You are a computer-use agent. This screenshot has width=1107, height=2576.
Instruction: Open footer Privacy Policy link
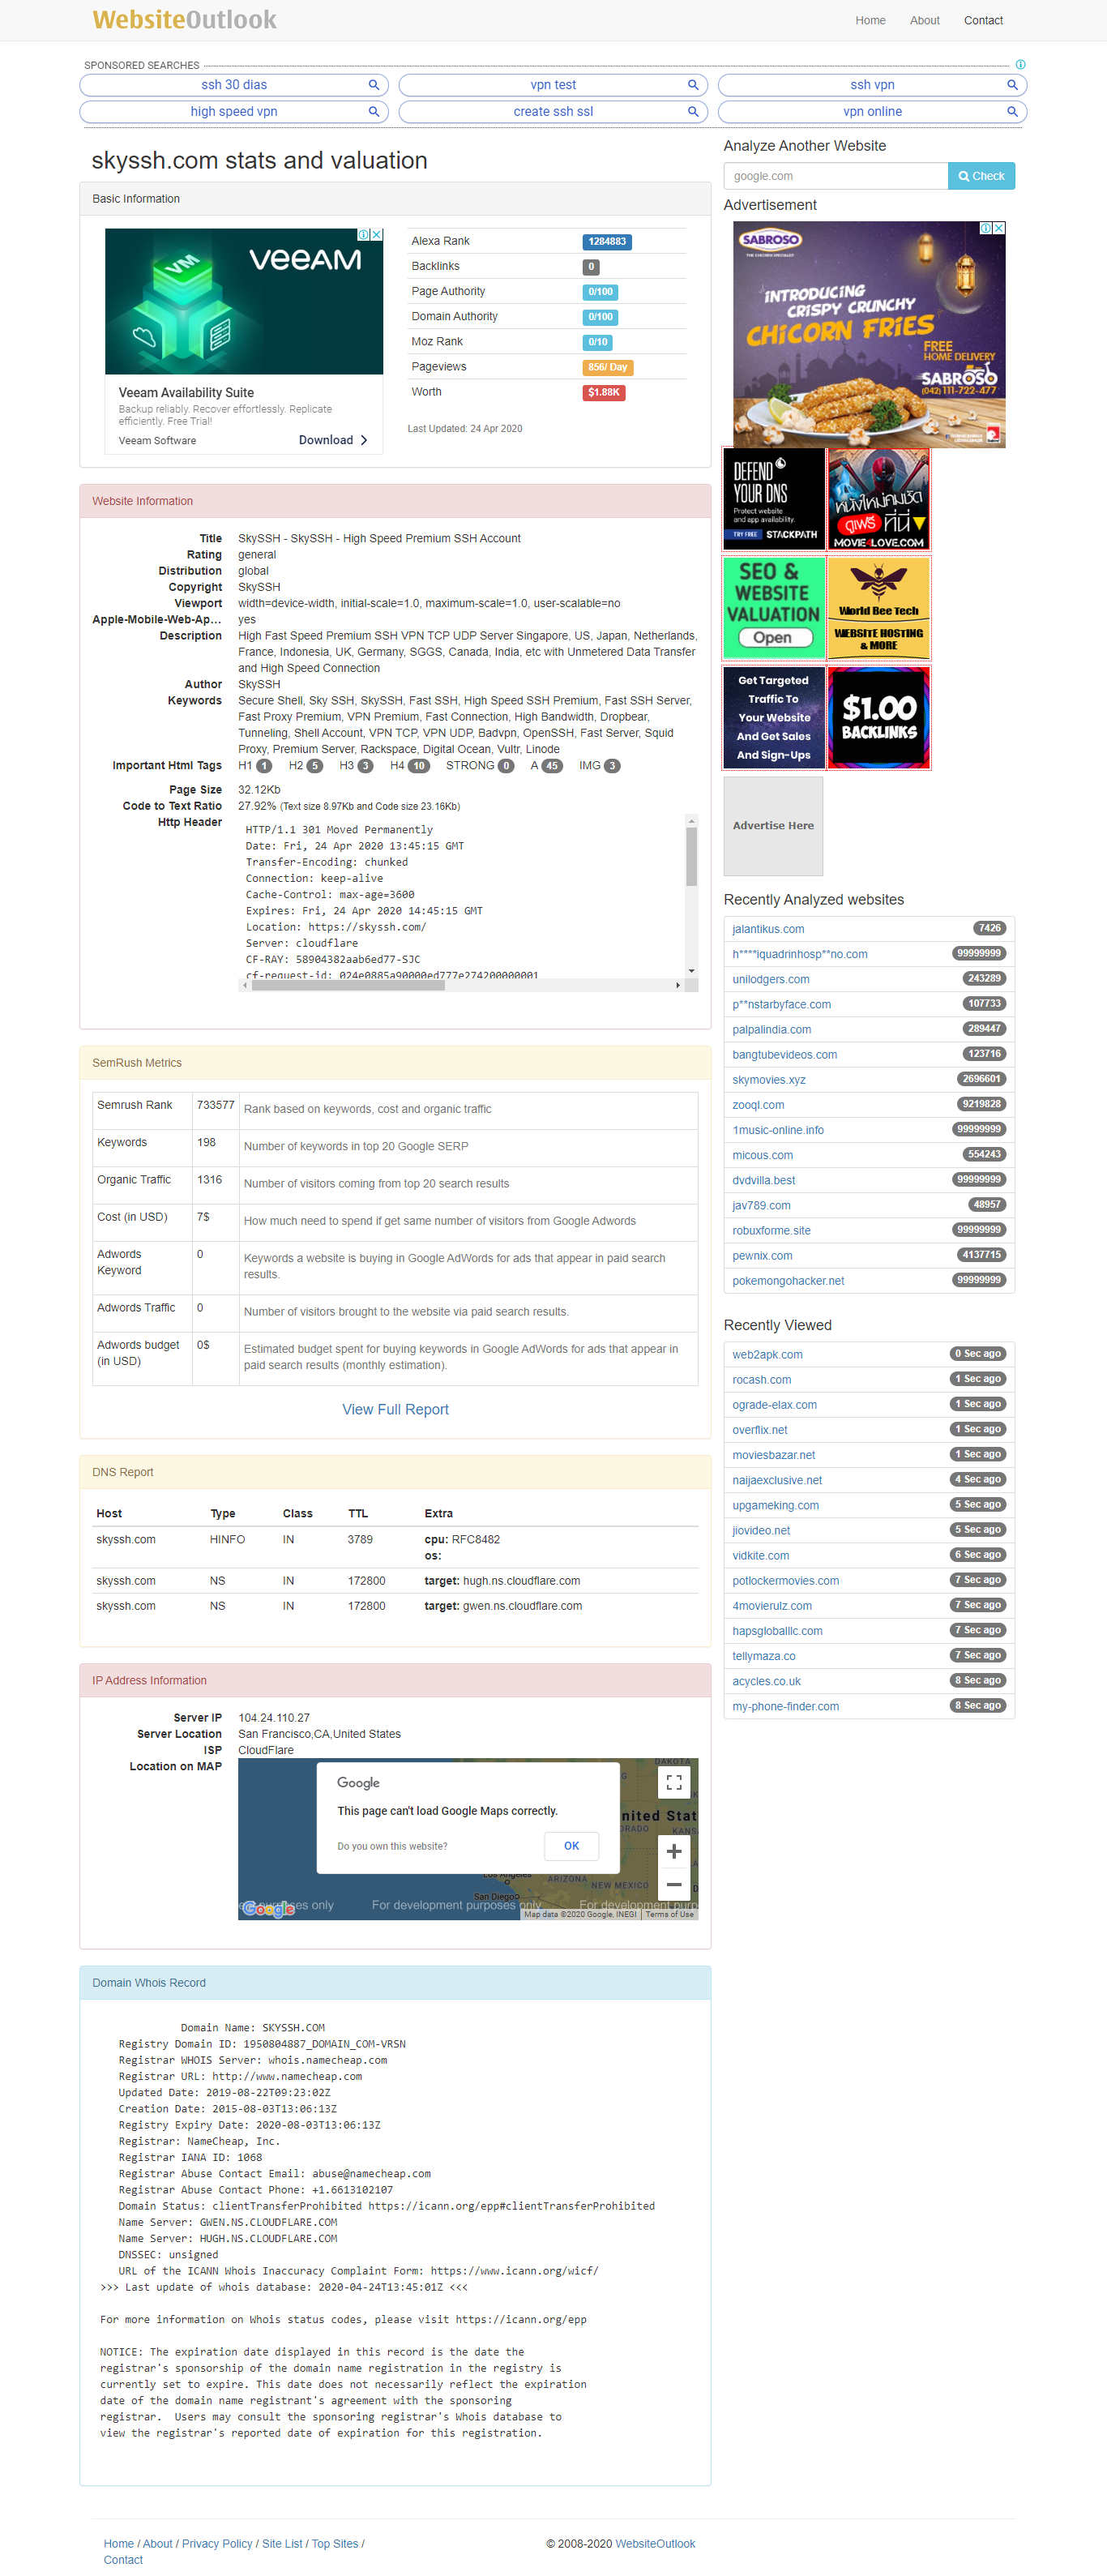[x=217, y=2543]
